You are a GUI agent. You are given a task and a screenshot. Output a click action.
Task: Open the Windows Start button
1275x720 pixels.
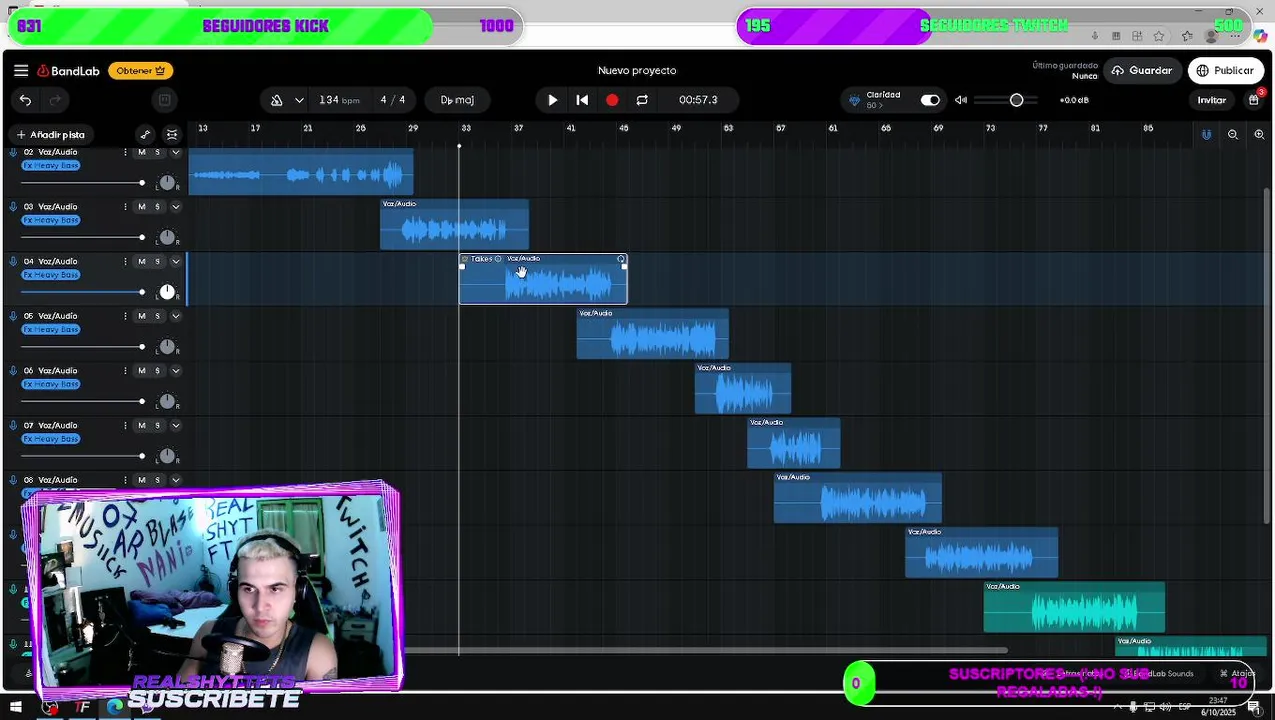click(x=16, y=707)
